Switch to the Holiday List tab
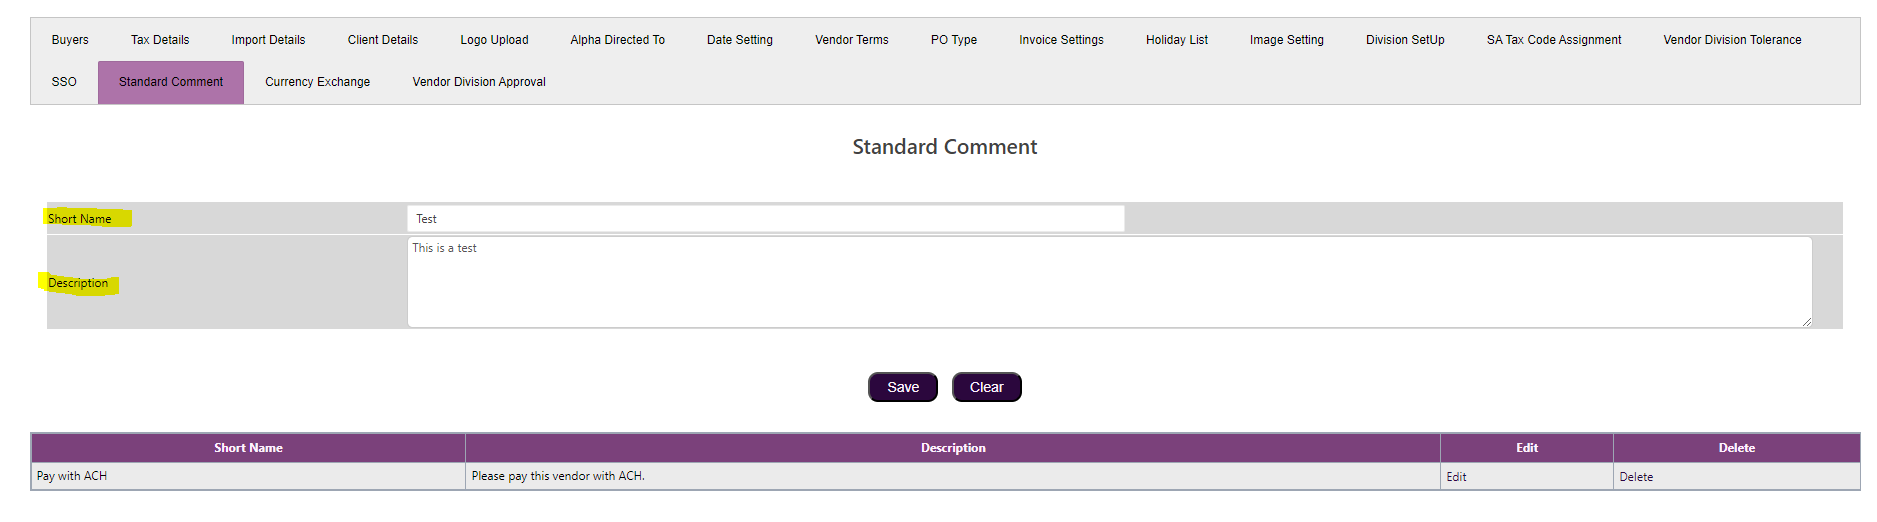 (1176, 40)
